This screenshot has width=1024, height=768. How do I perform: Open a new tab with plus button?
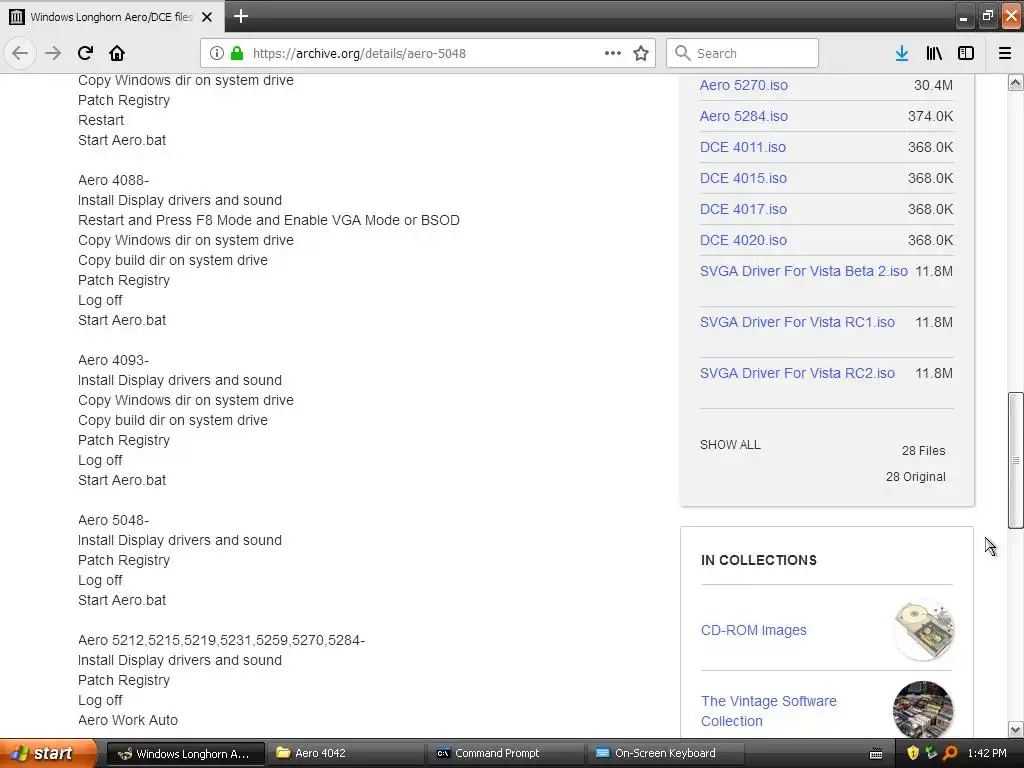[x=241, y=16]
